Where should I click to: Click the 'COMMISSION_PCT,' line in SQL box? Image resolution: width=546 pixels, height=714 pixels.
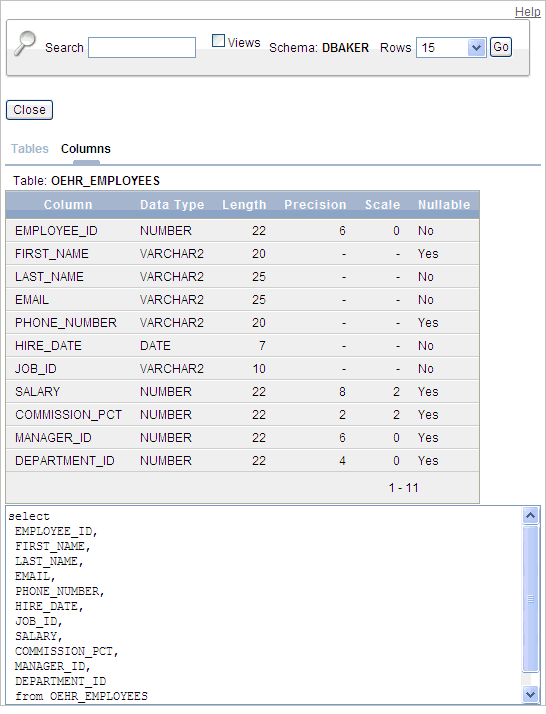(66, 652)
